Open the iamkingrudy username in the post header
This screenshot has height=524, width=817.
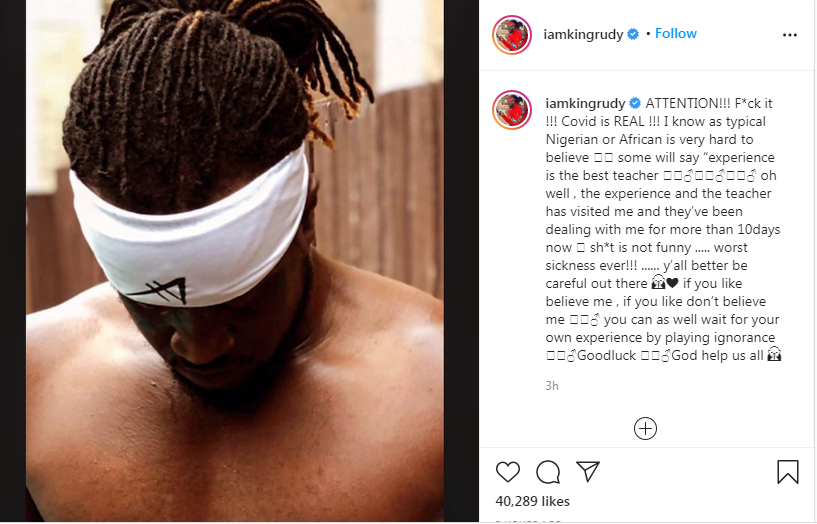pyautogui.click(x=583, y=34)
